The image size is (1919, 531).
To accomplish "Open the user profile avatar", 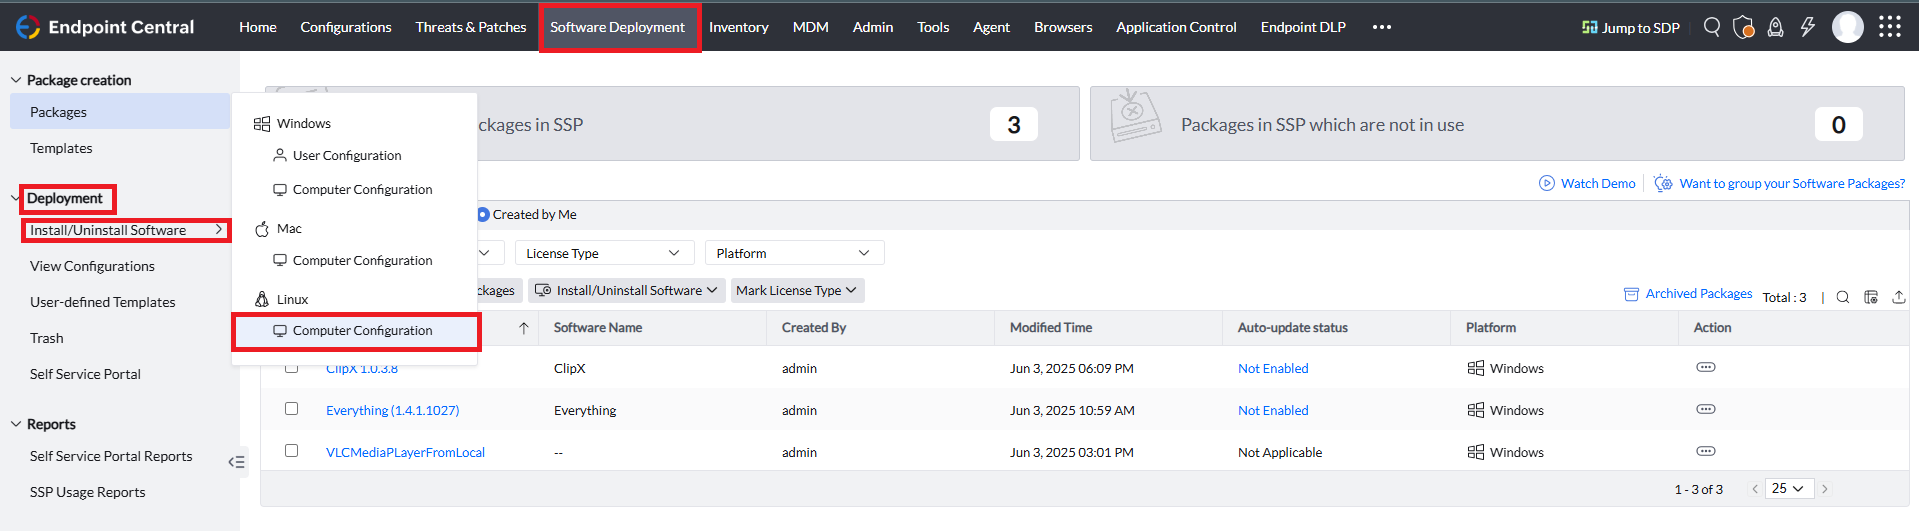I will (x=1847, y=27).
